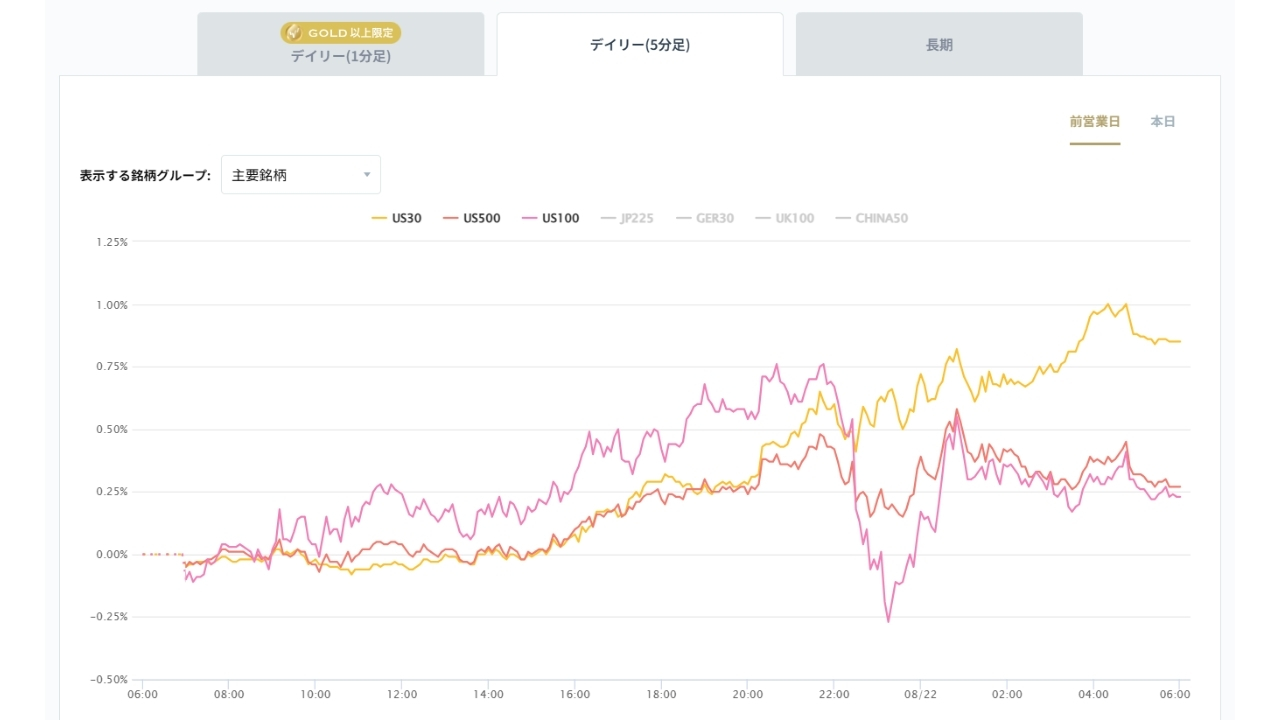Click the 22:00 x-axis time label
The image size is (1280, 720).
click(834, 694)
